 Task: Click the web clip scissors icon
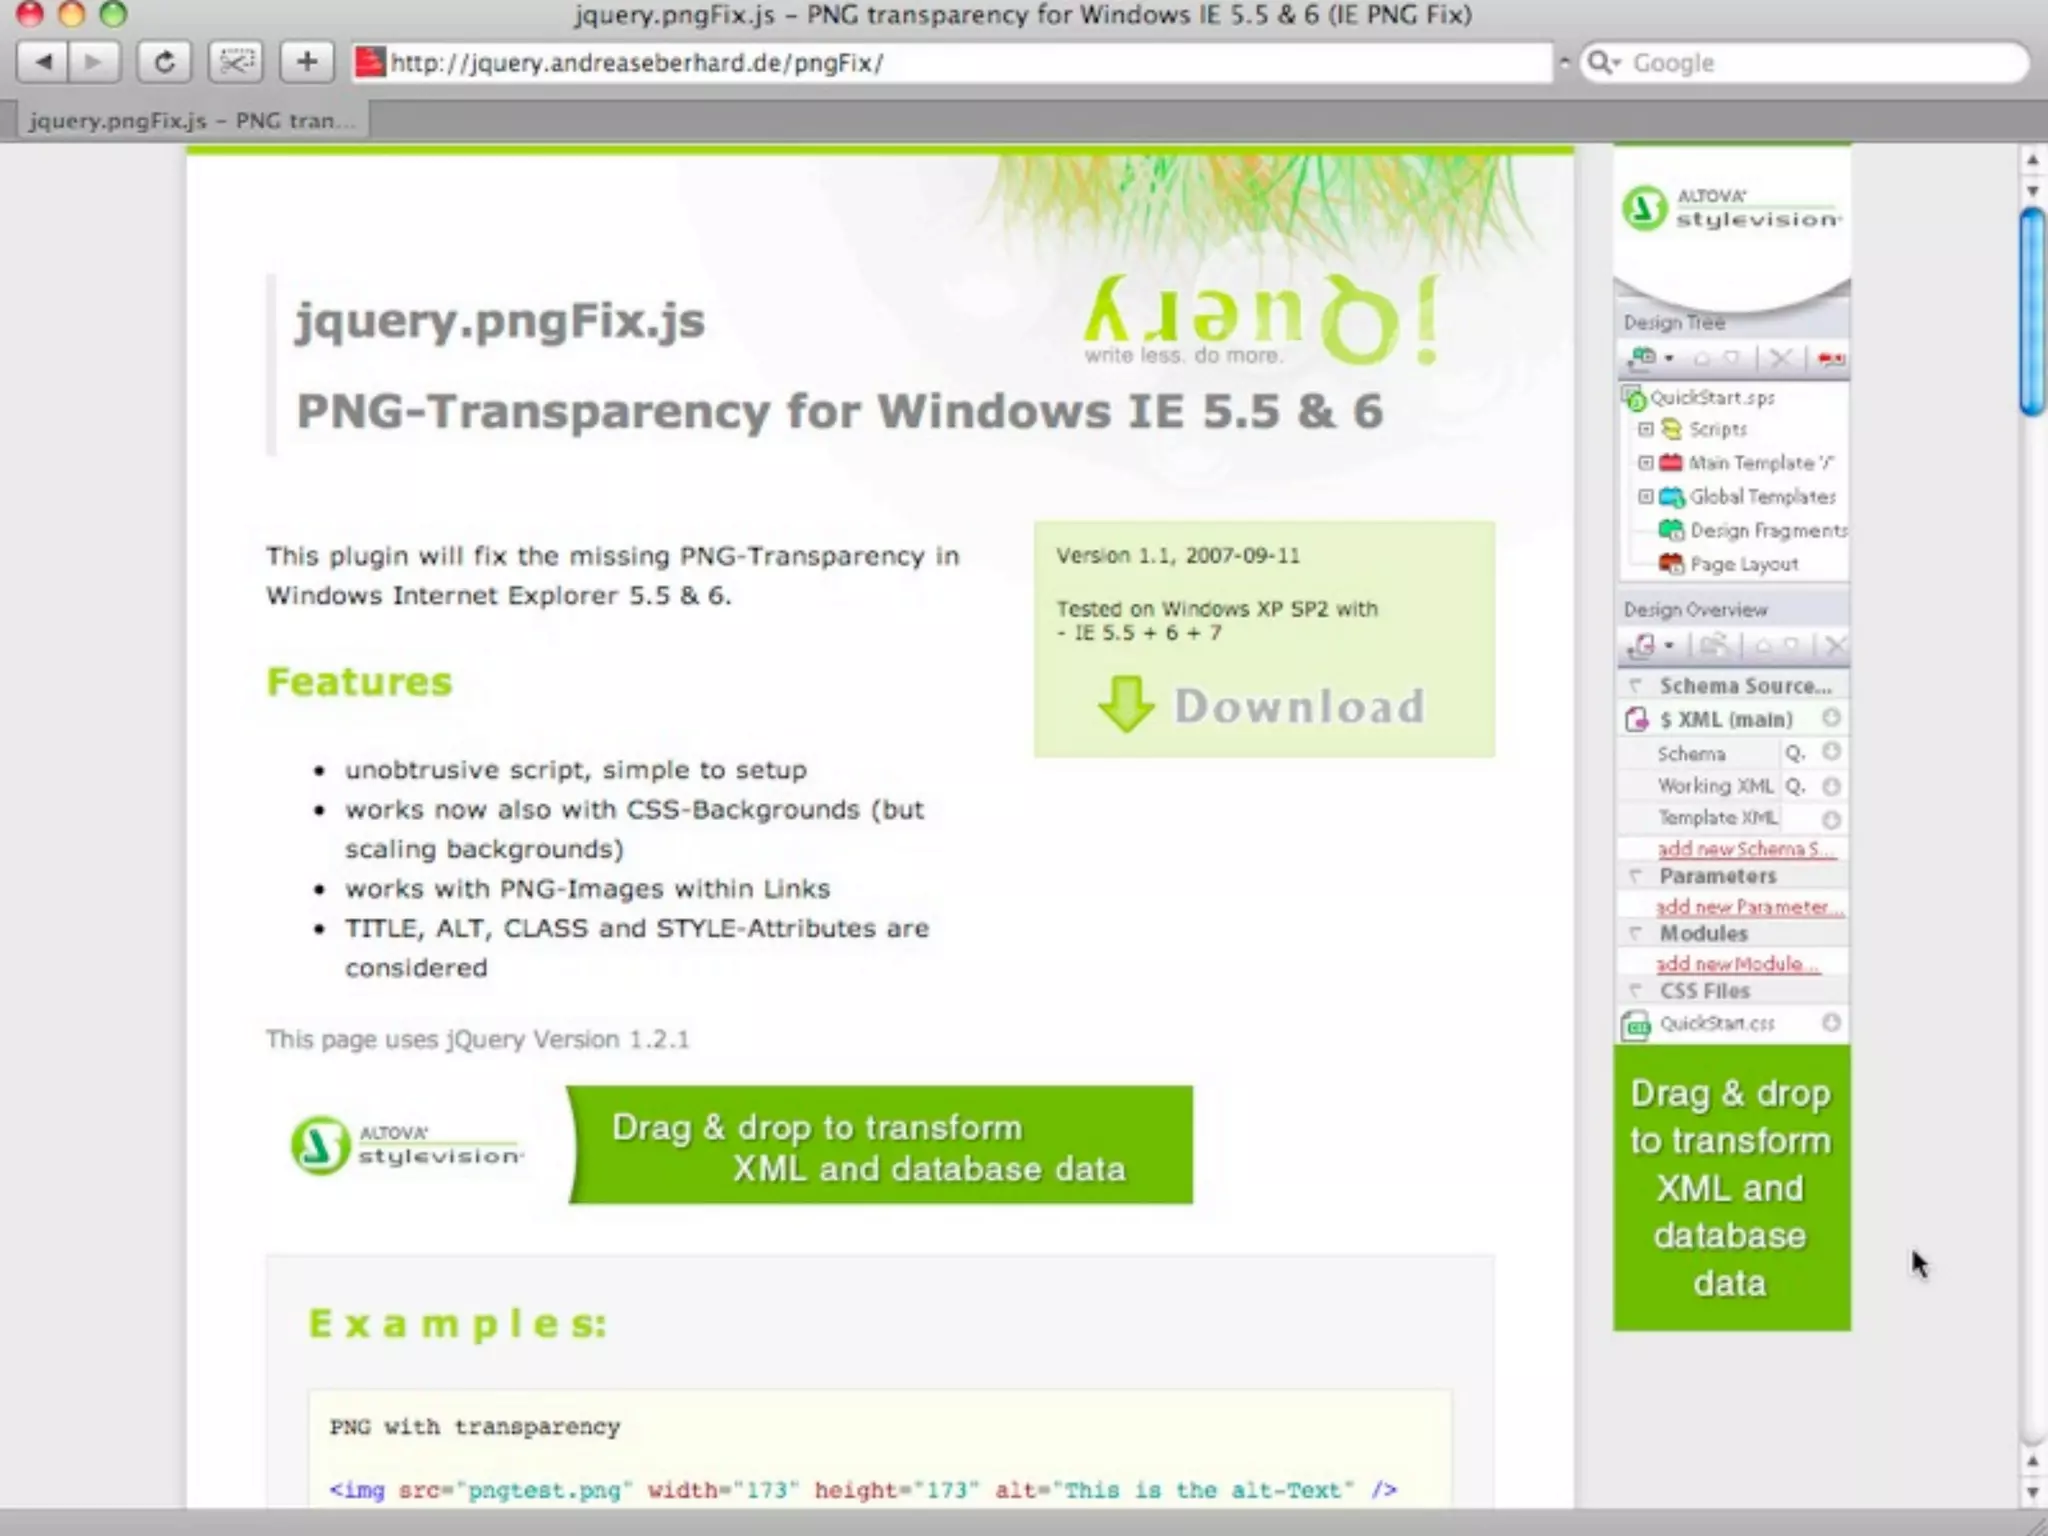point(236,62)
